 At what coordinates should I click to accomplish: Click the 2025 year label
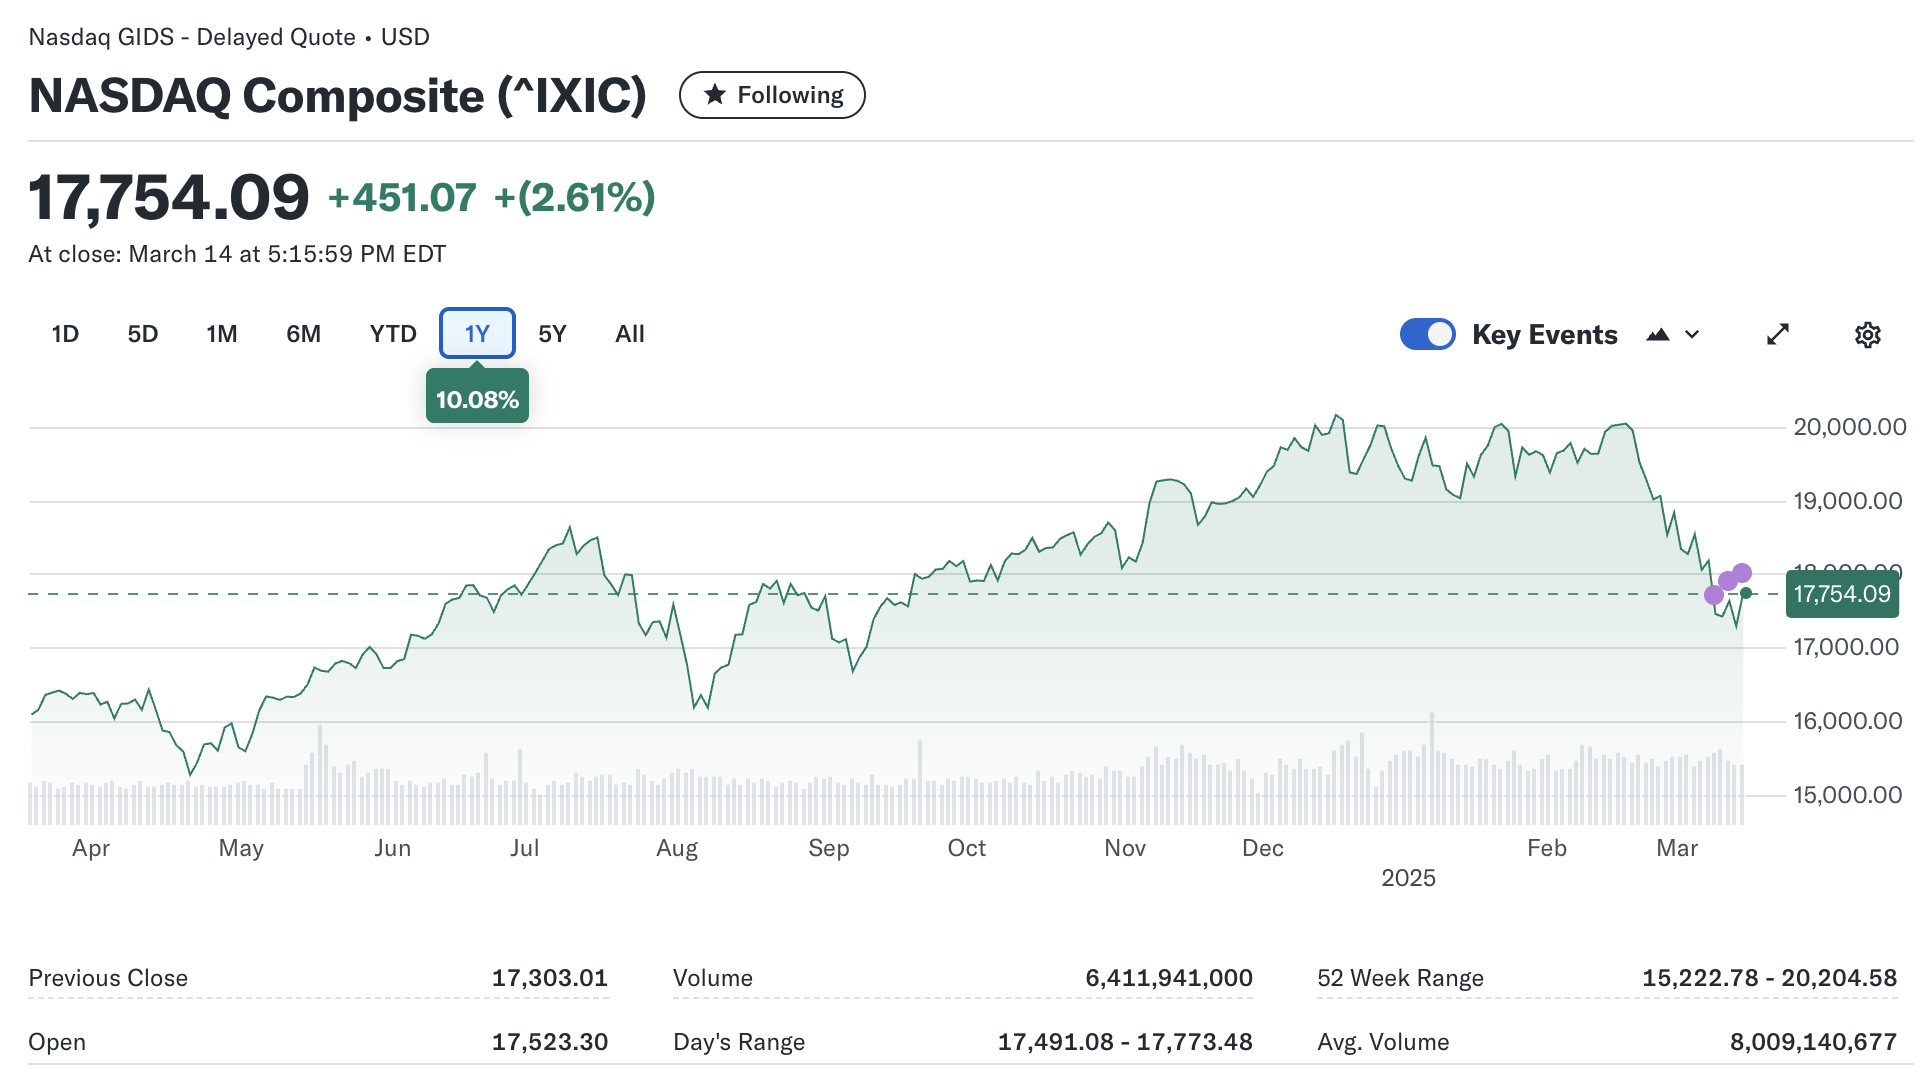[1408, 878]
